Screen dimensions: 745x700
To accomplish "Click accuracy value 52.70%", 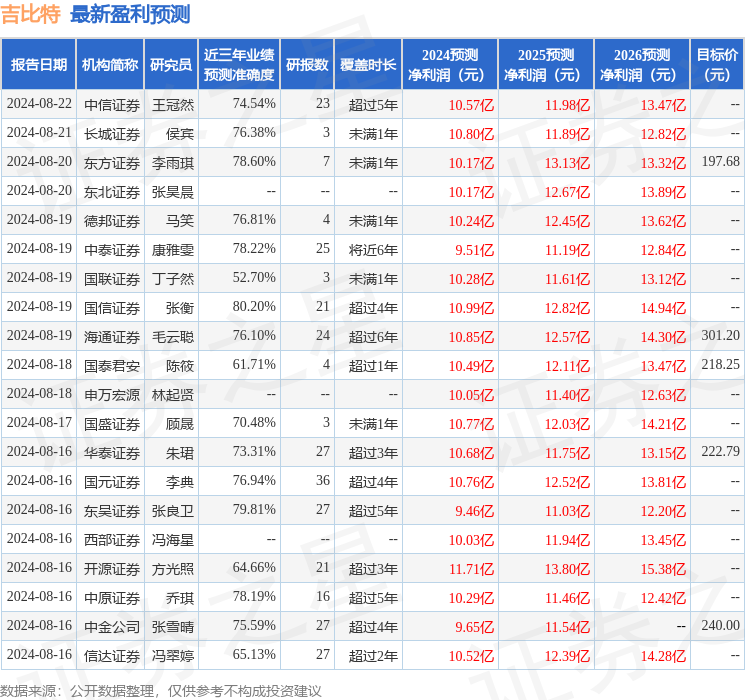I will [254, 278].
